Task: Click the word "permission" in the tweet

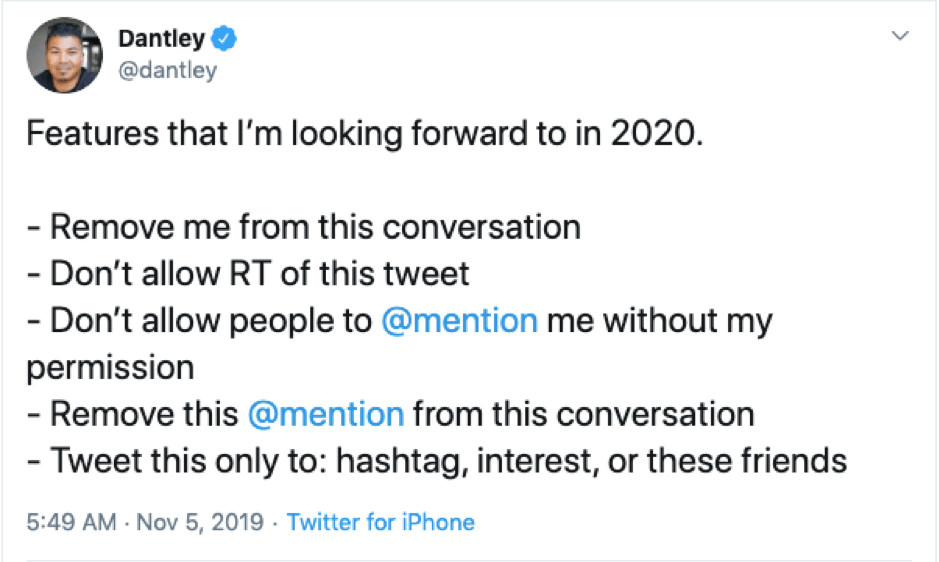Action: pos(110,367)
